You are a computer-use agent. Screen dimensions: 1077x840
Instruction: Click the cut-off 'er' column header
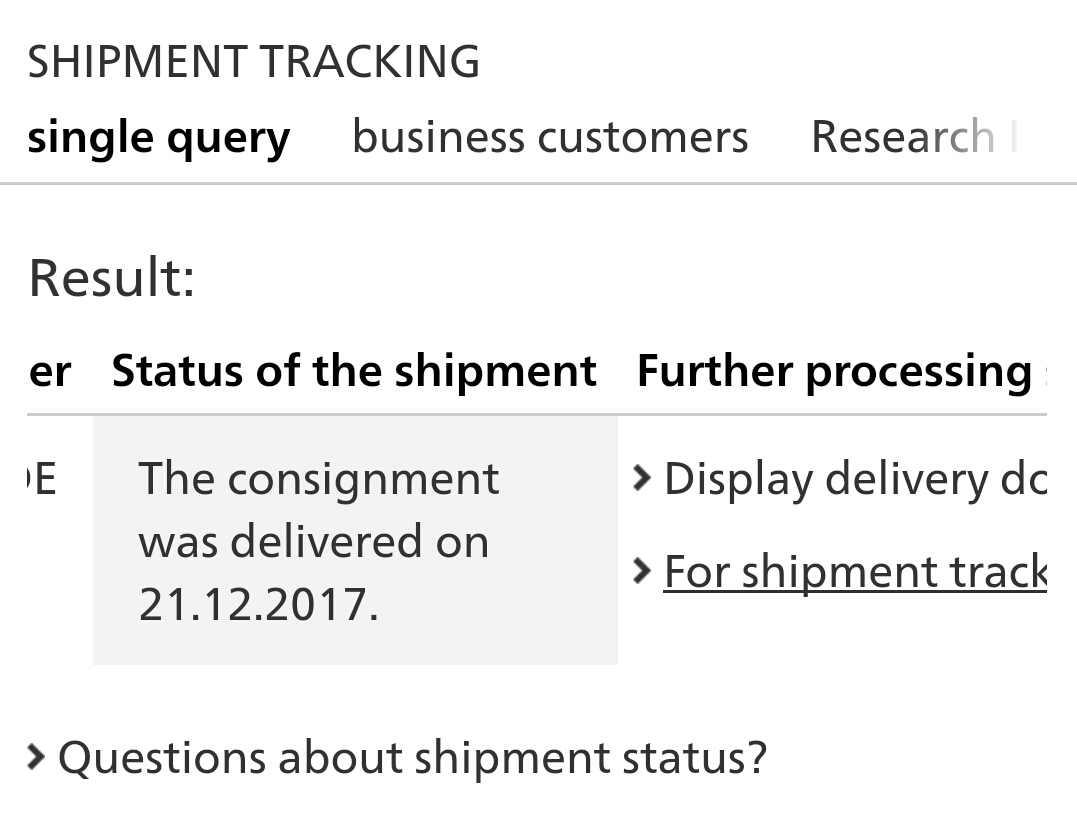pos(49,372)
